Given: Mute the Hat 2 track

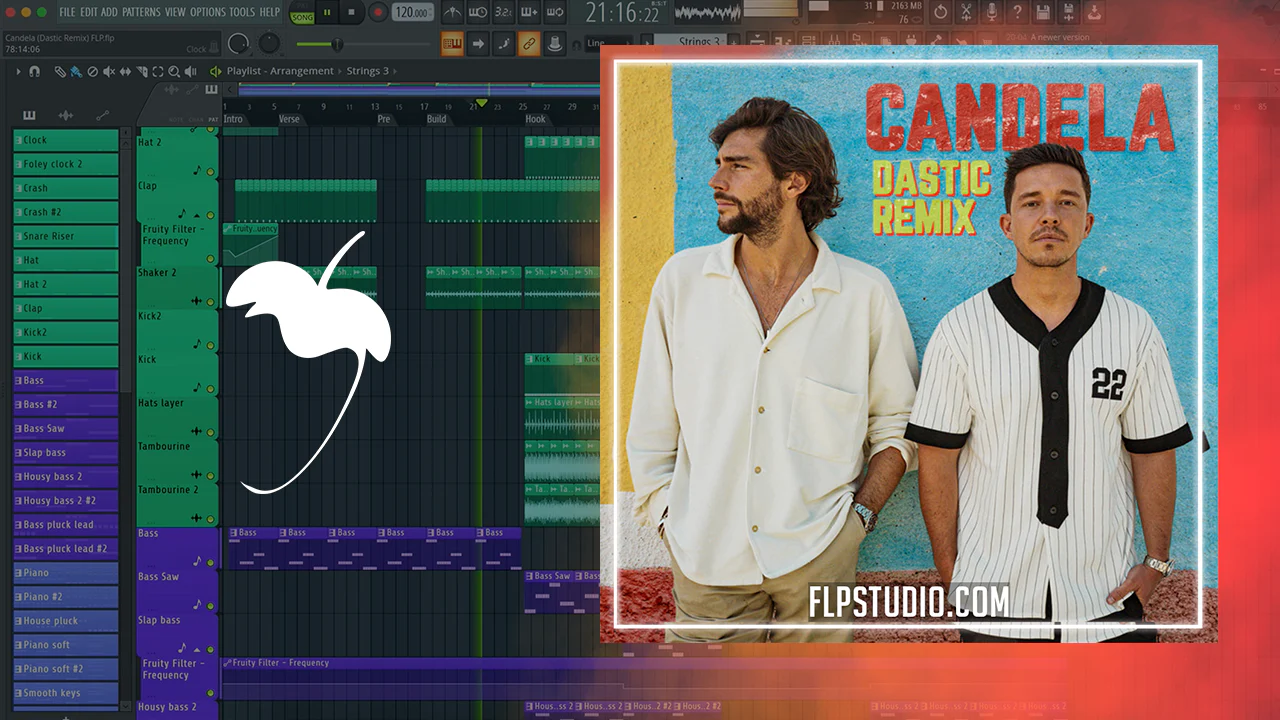Looking at the screenshot, I should pyautogui.click(x=210, y=172).
